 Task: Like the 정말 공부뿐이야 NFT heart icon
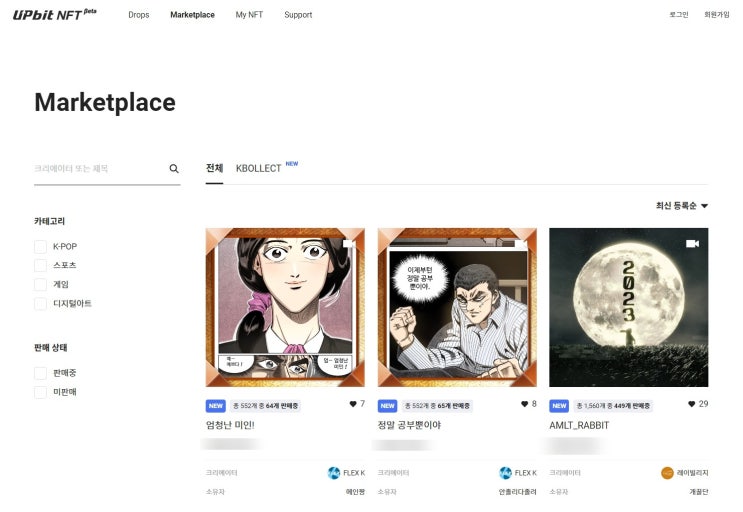click(x=524, y=404)
